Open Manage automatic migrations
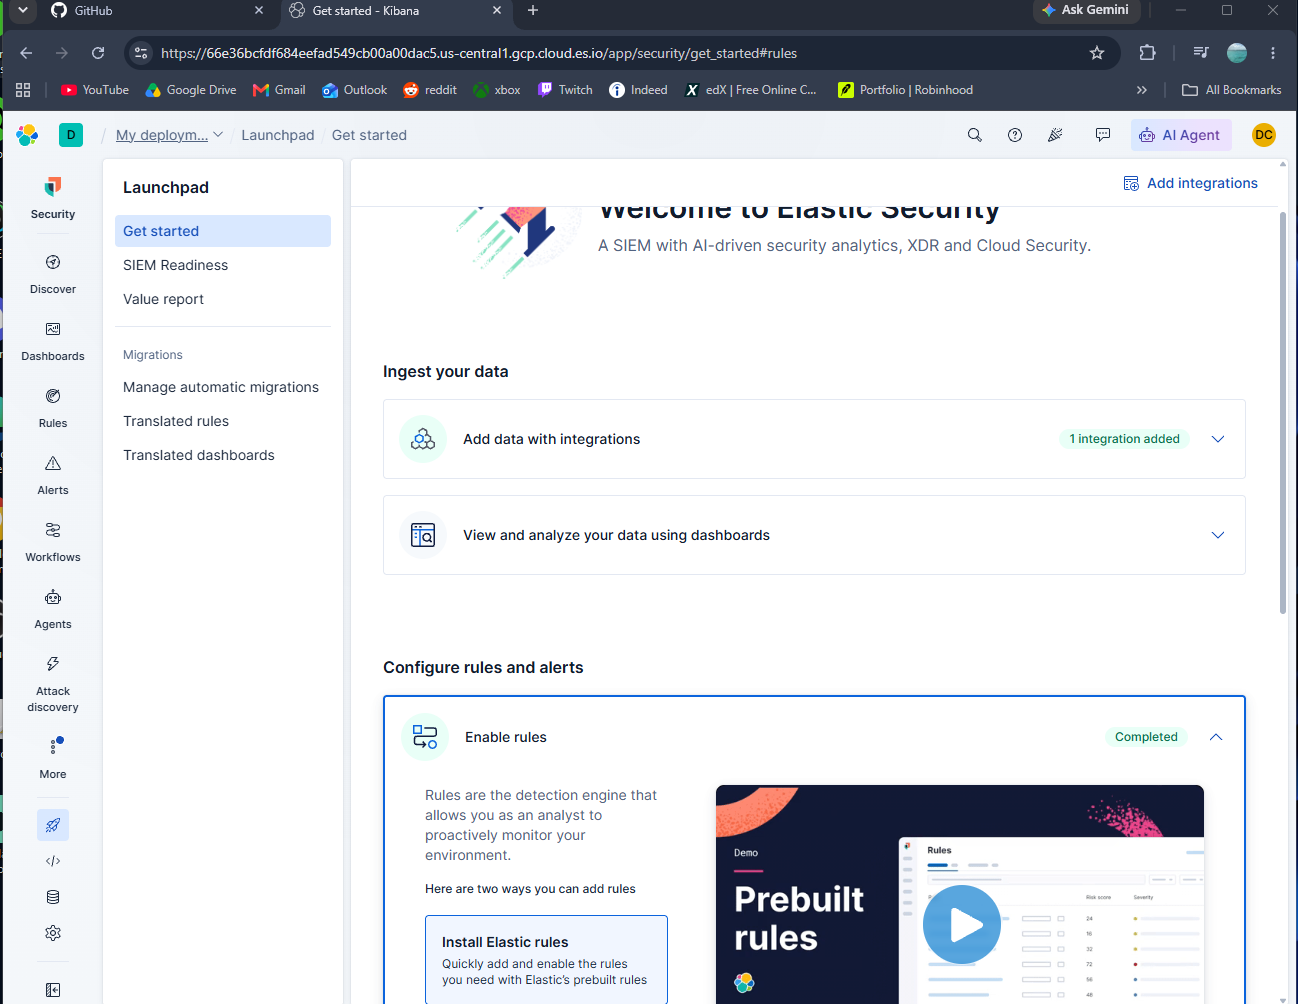 click(x=223, y=387)
